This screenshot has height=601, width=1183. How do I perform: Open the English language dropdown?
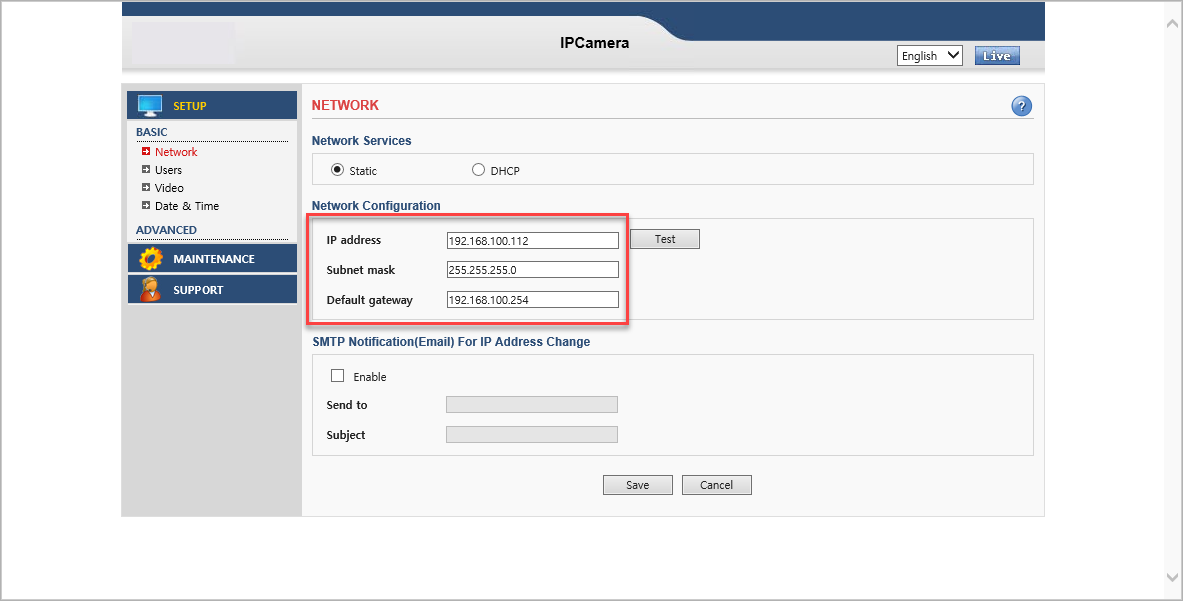point(930,56)
